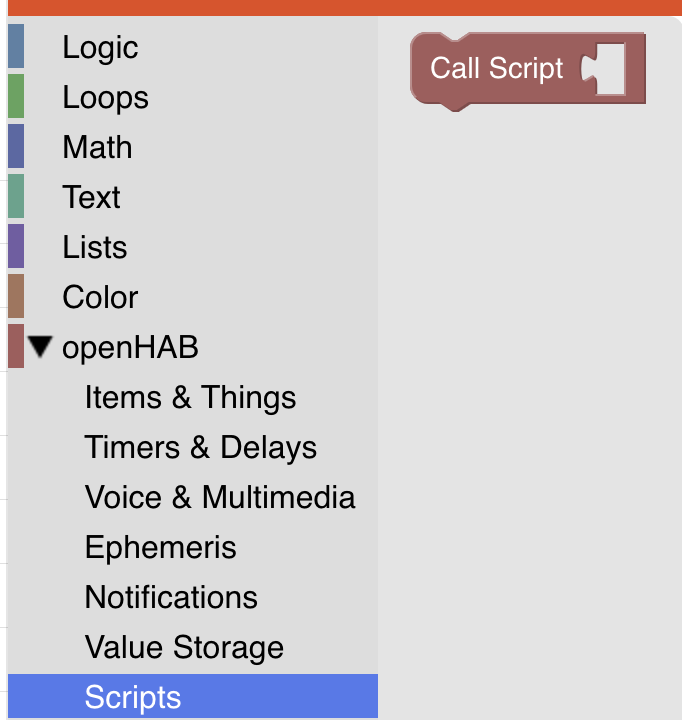Viewport: 682px width, 720px height.
Task: Open the Logic block category
Action: tap(100, 48)
